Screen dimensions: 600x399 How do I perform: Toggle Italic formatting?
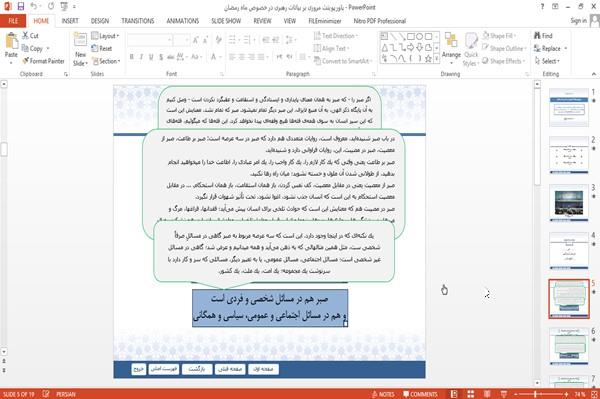pyautogui.click(x=141, y=57)
